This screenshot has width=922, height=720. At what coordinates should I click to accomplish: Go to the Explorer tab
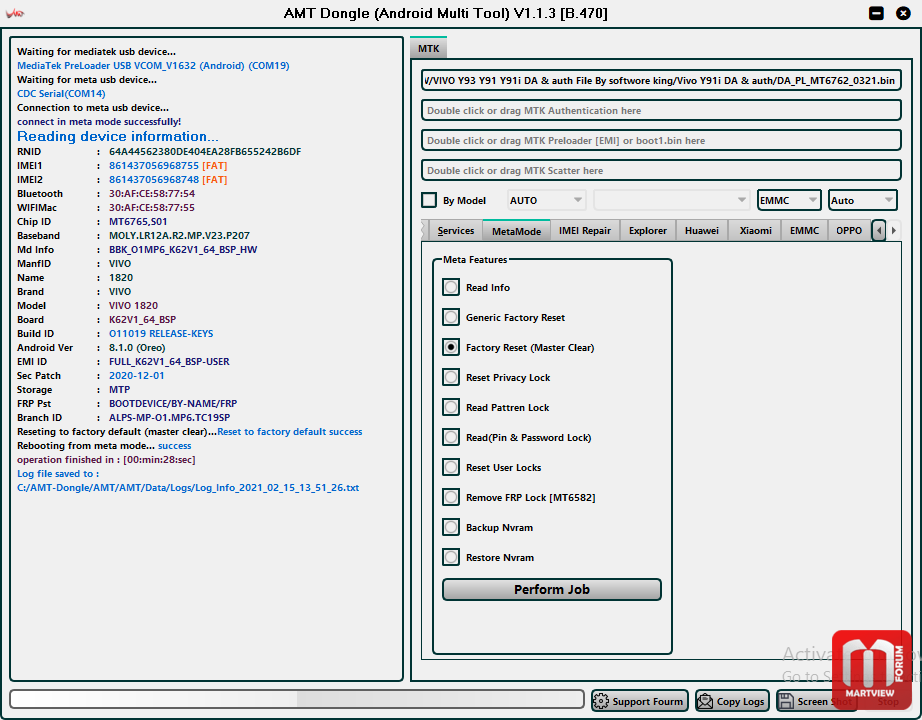pos(647,231)
